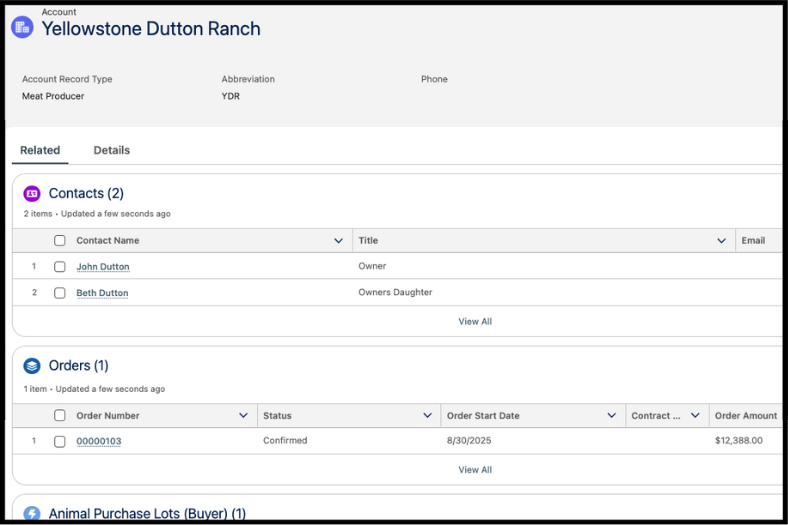Select all contacts with the header checkbox
Viewport: 788px width, 525px height.
pos(60,241)
